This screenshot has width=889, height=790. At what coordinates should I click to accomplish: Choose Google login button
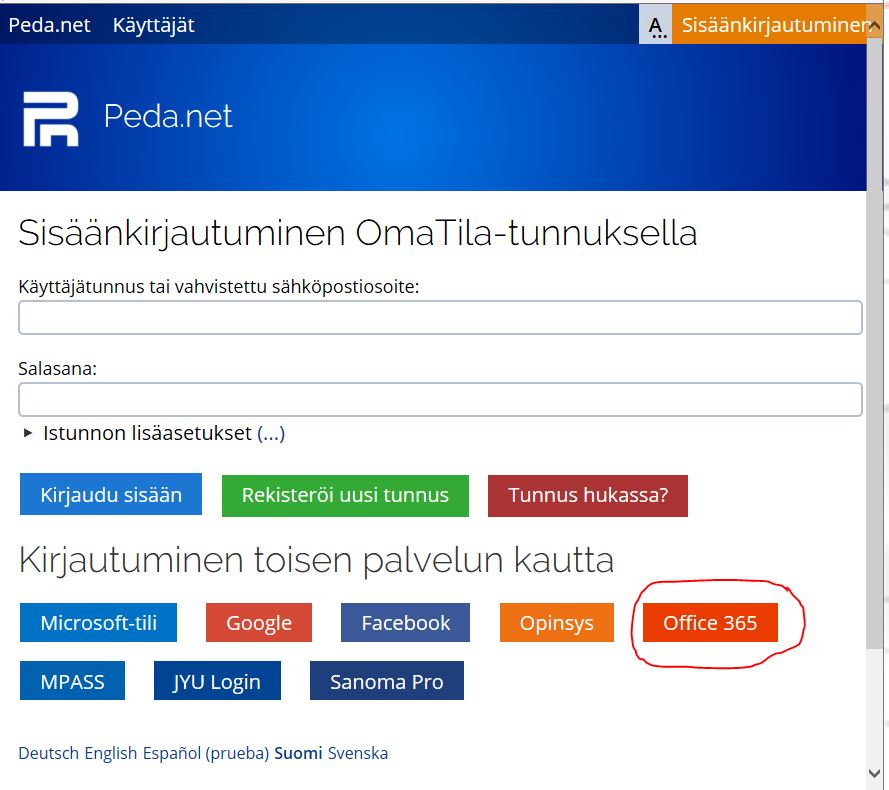[x=259, y=622]
